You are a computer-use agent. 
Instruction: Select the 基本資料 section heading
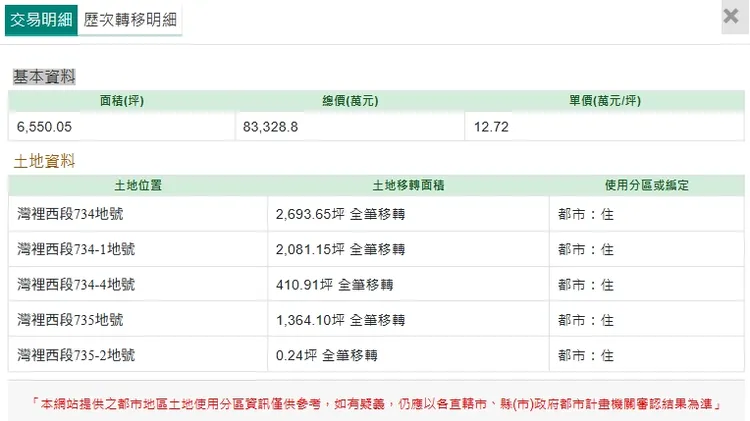44,77
